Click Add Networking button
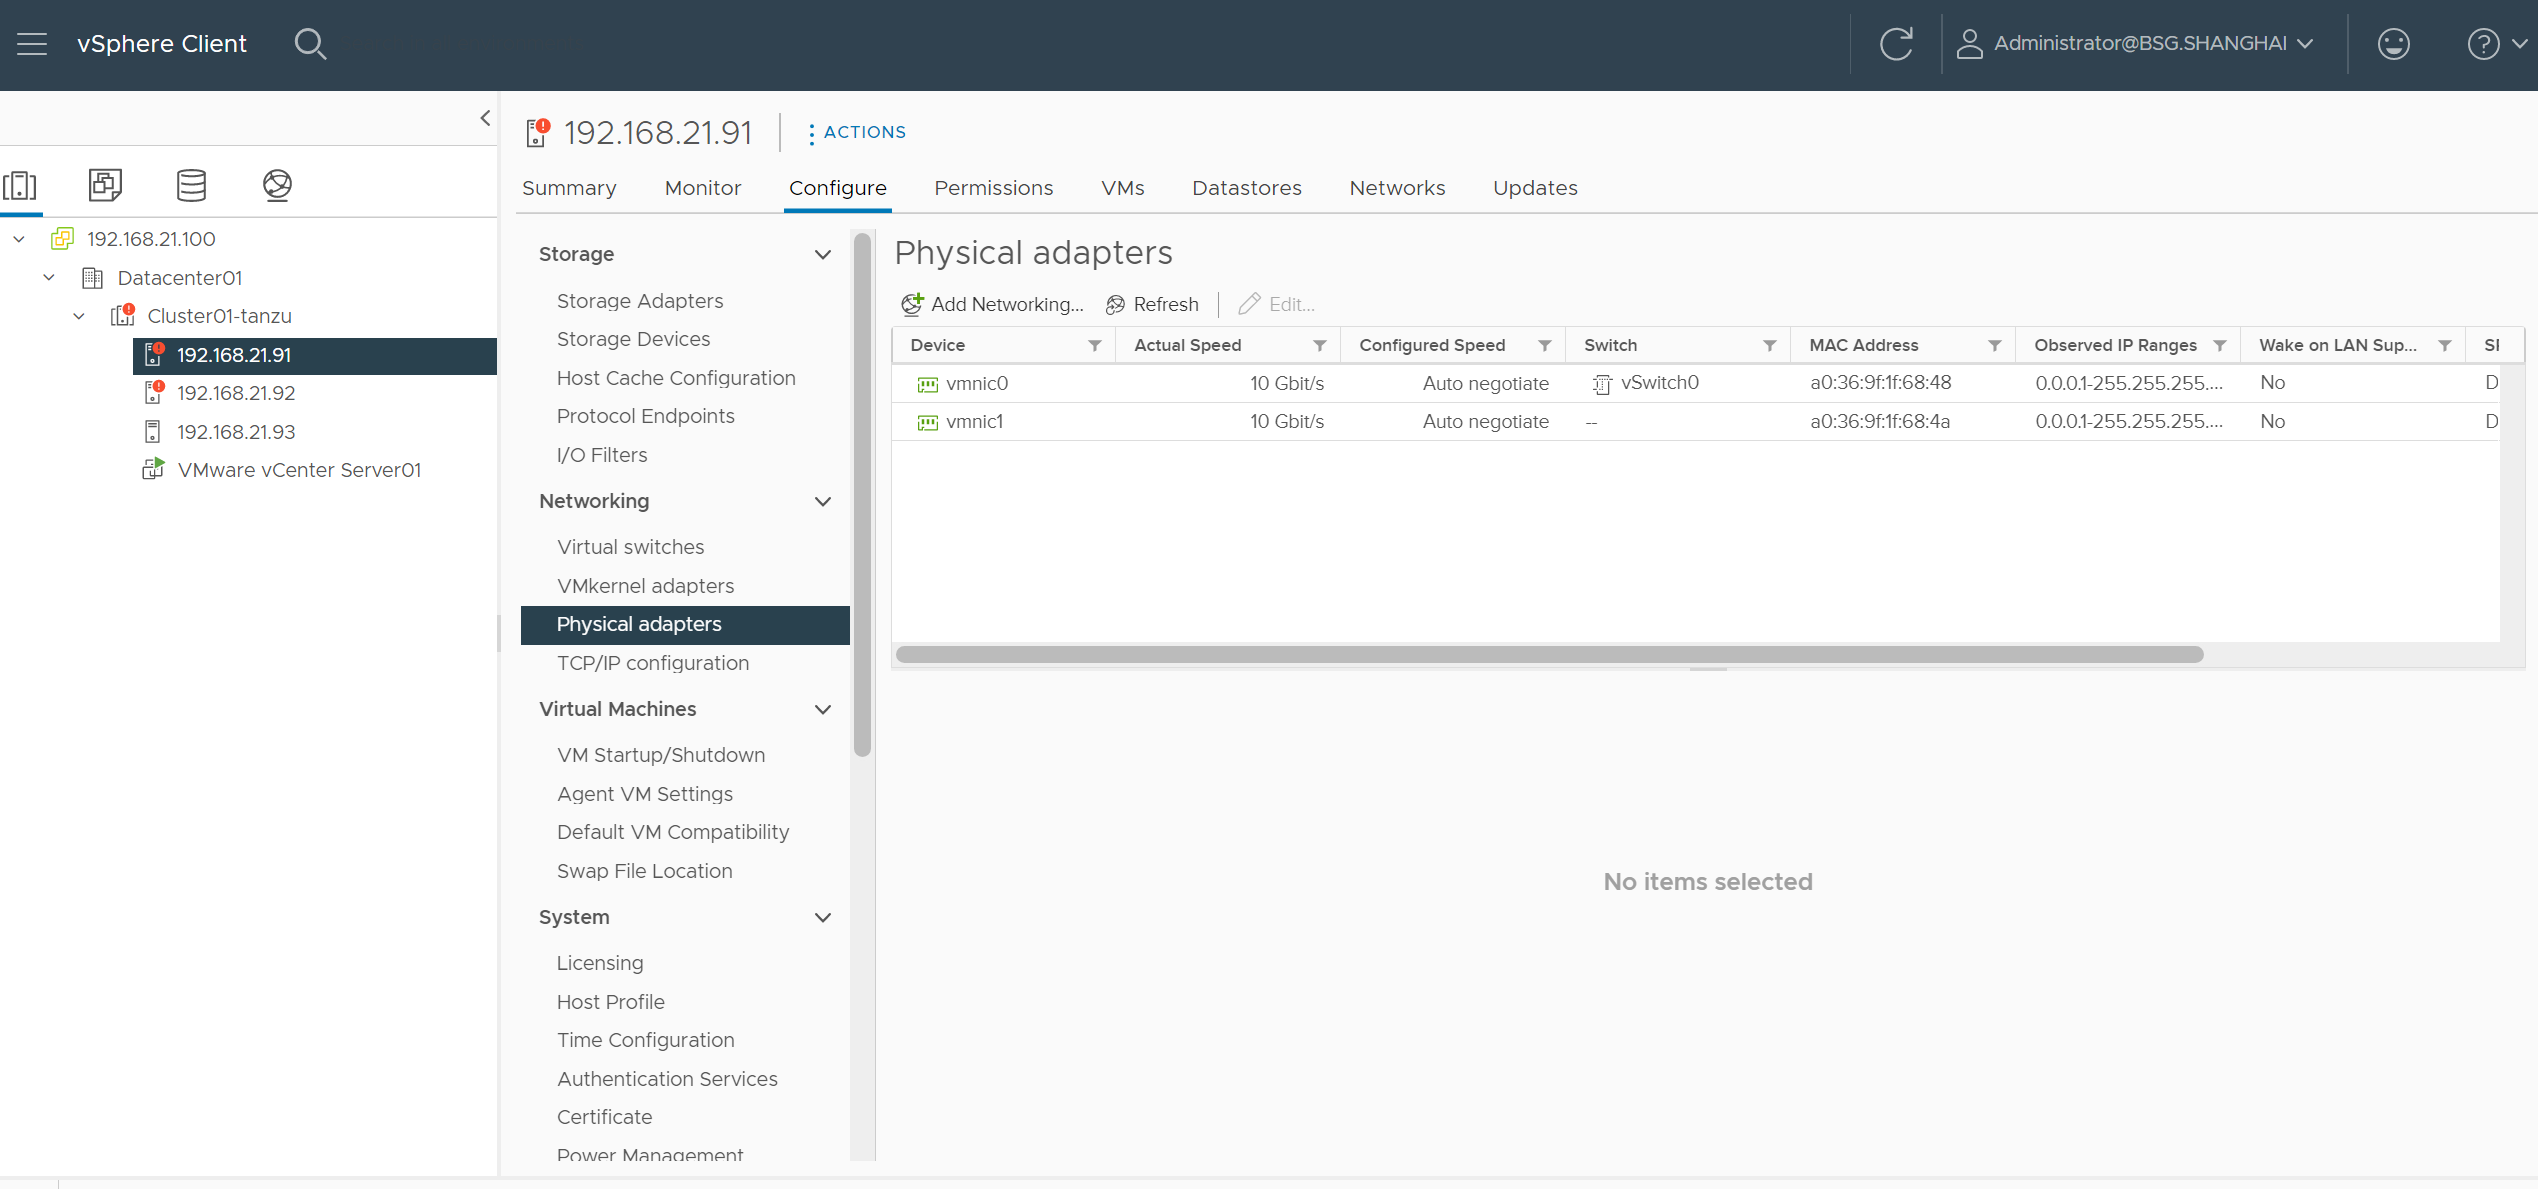Viewport: 2538px width, 1189px height. click(993, 304)
